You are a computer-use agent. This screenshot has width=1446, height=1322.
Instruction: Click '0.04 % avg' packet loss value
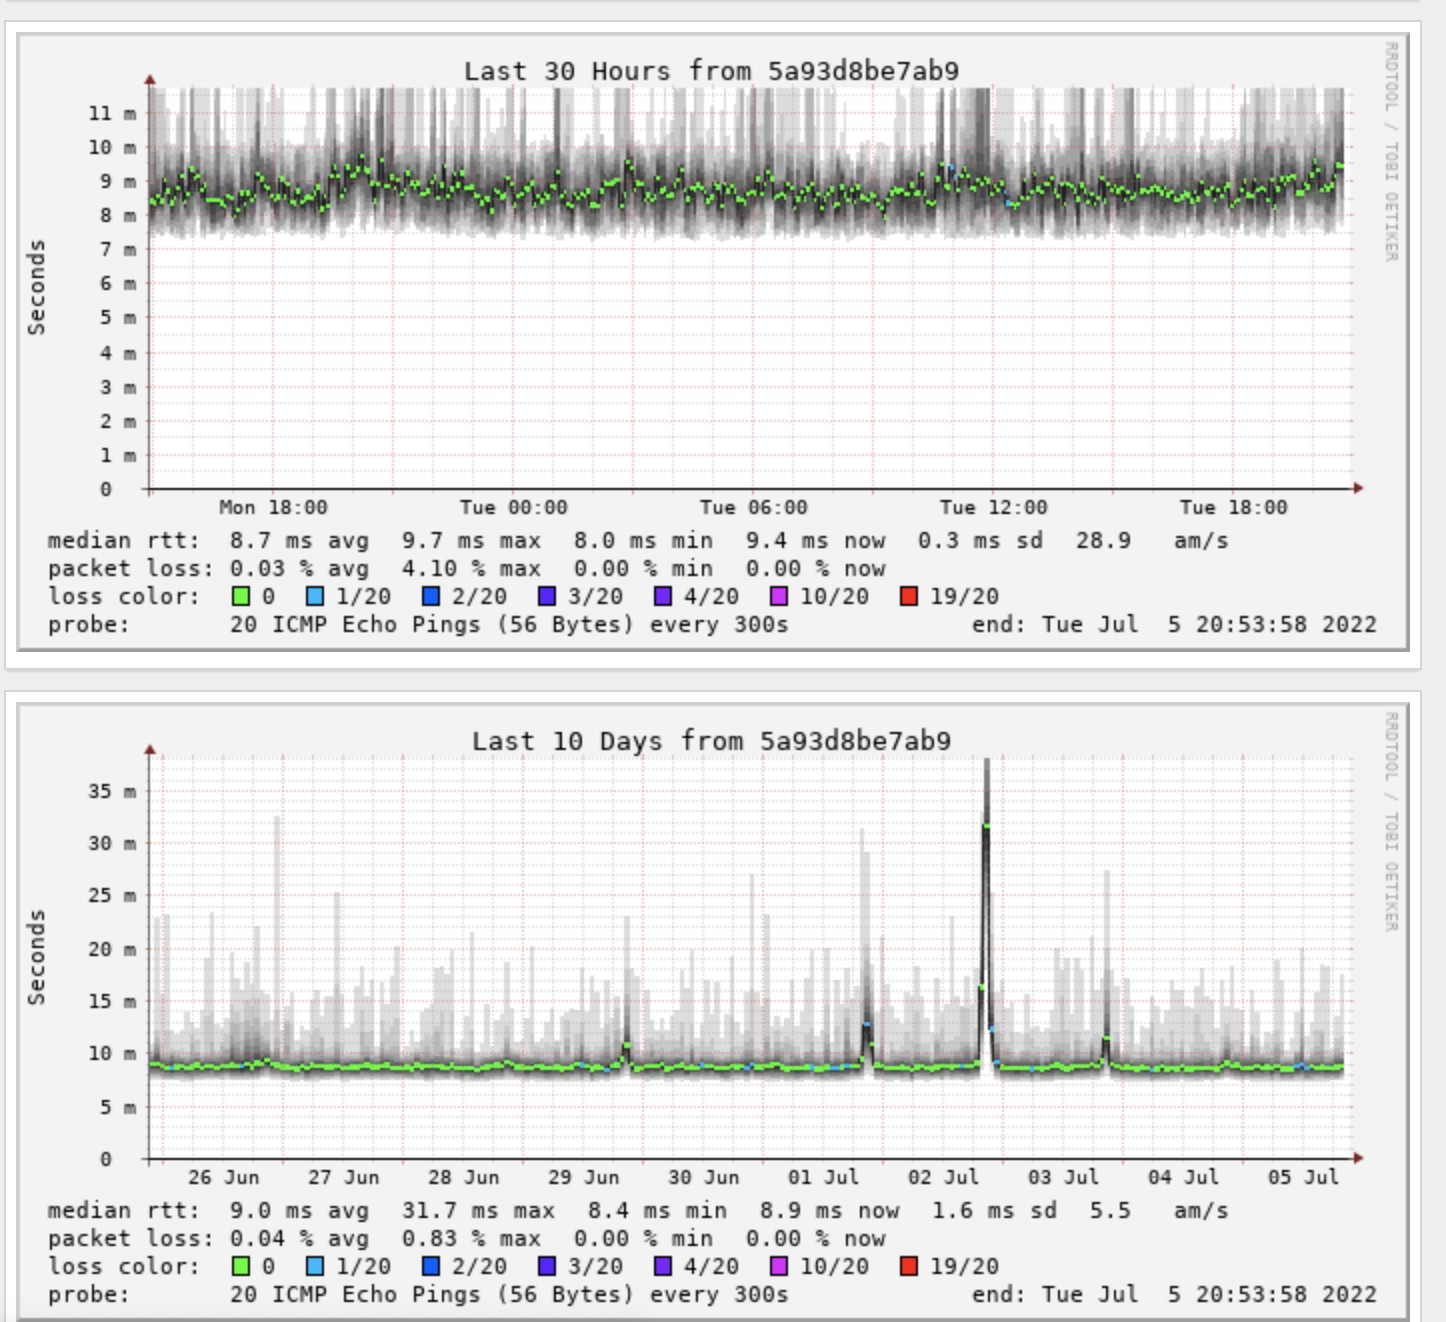[299, 1239]
